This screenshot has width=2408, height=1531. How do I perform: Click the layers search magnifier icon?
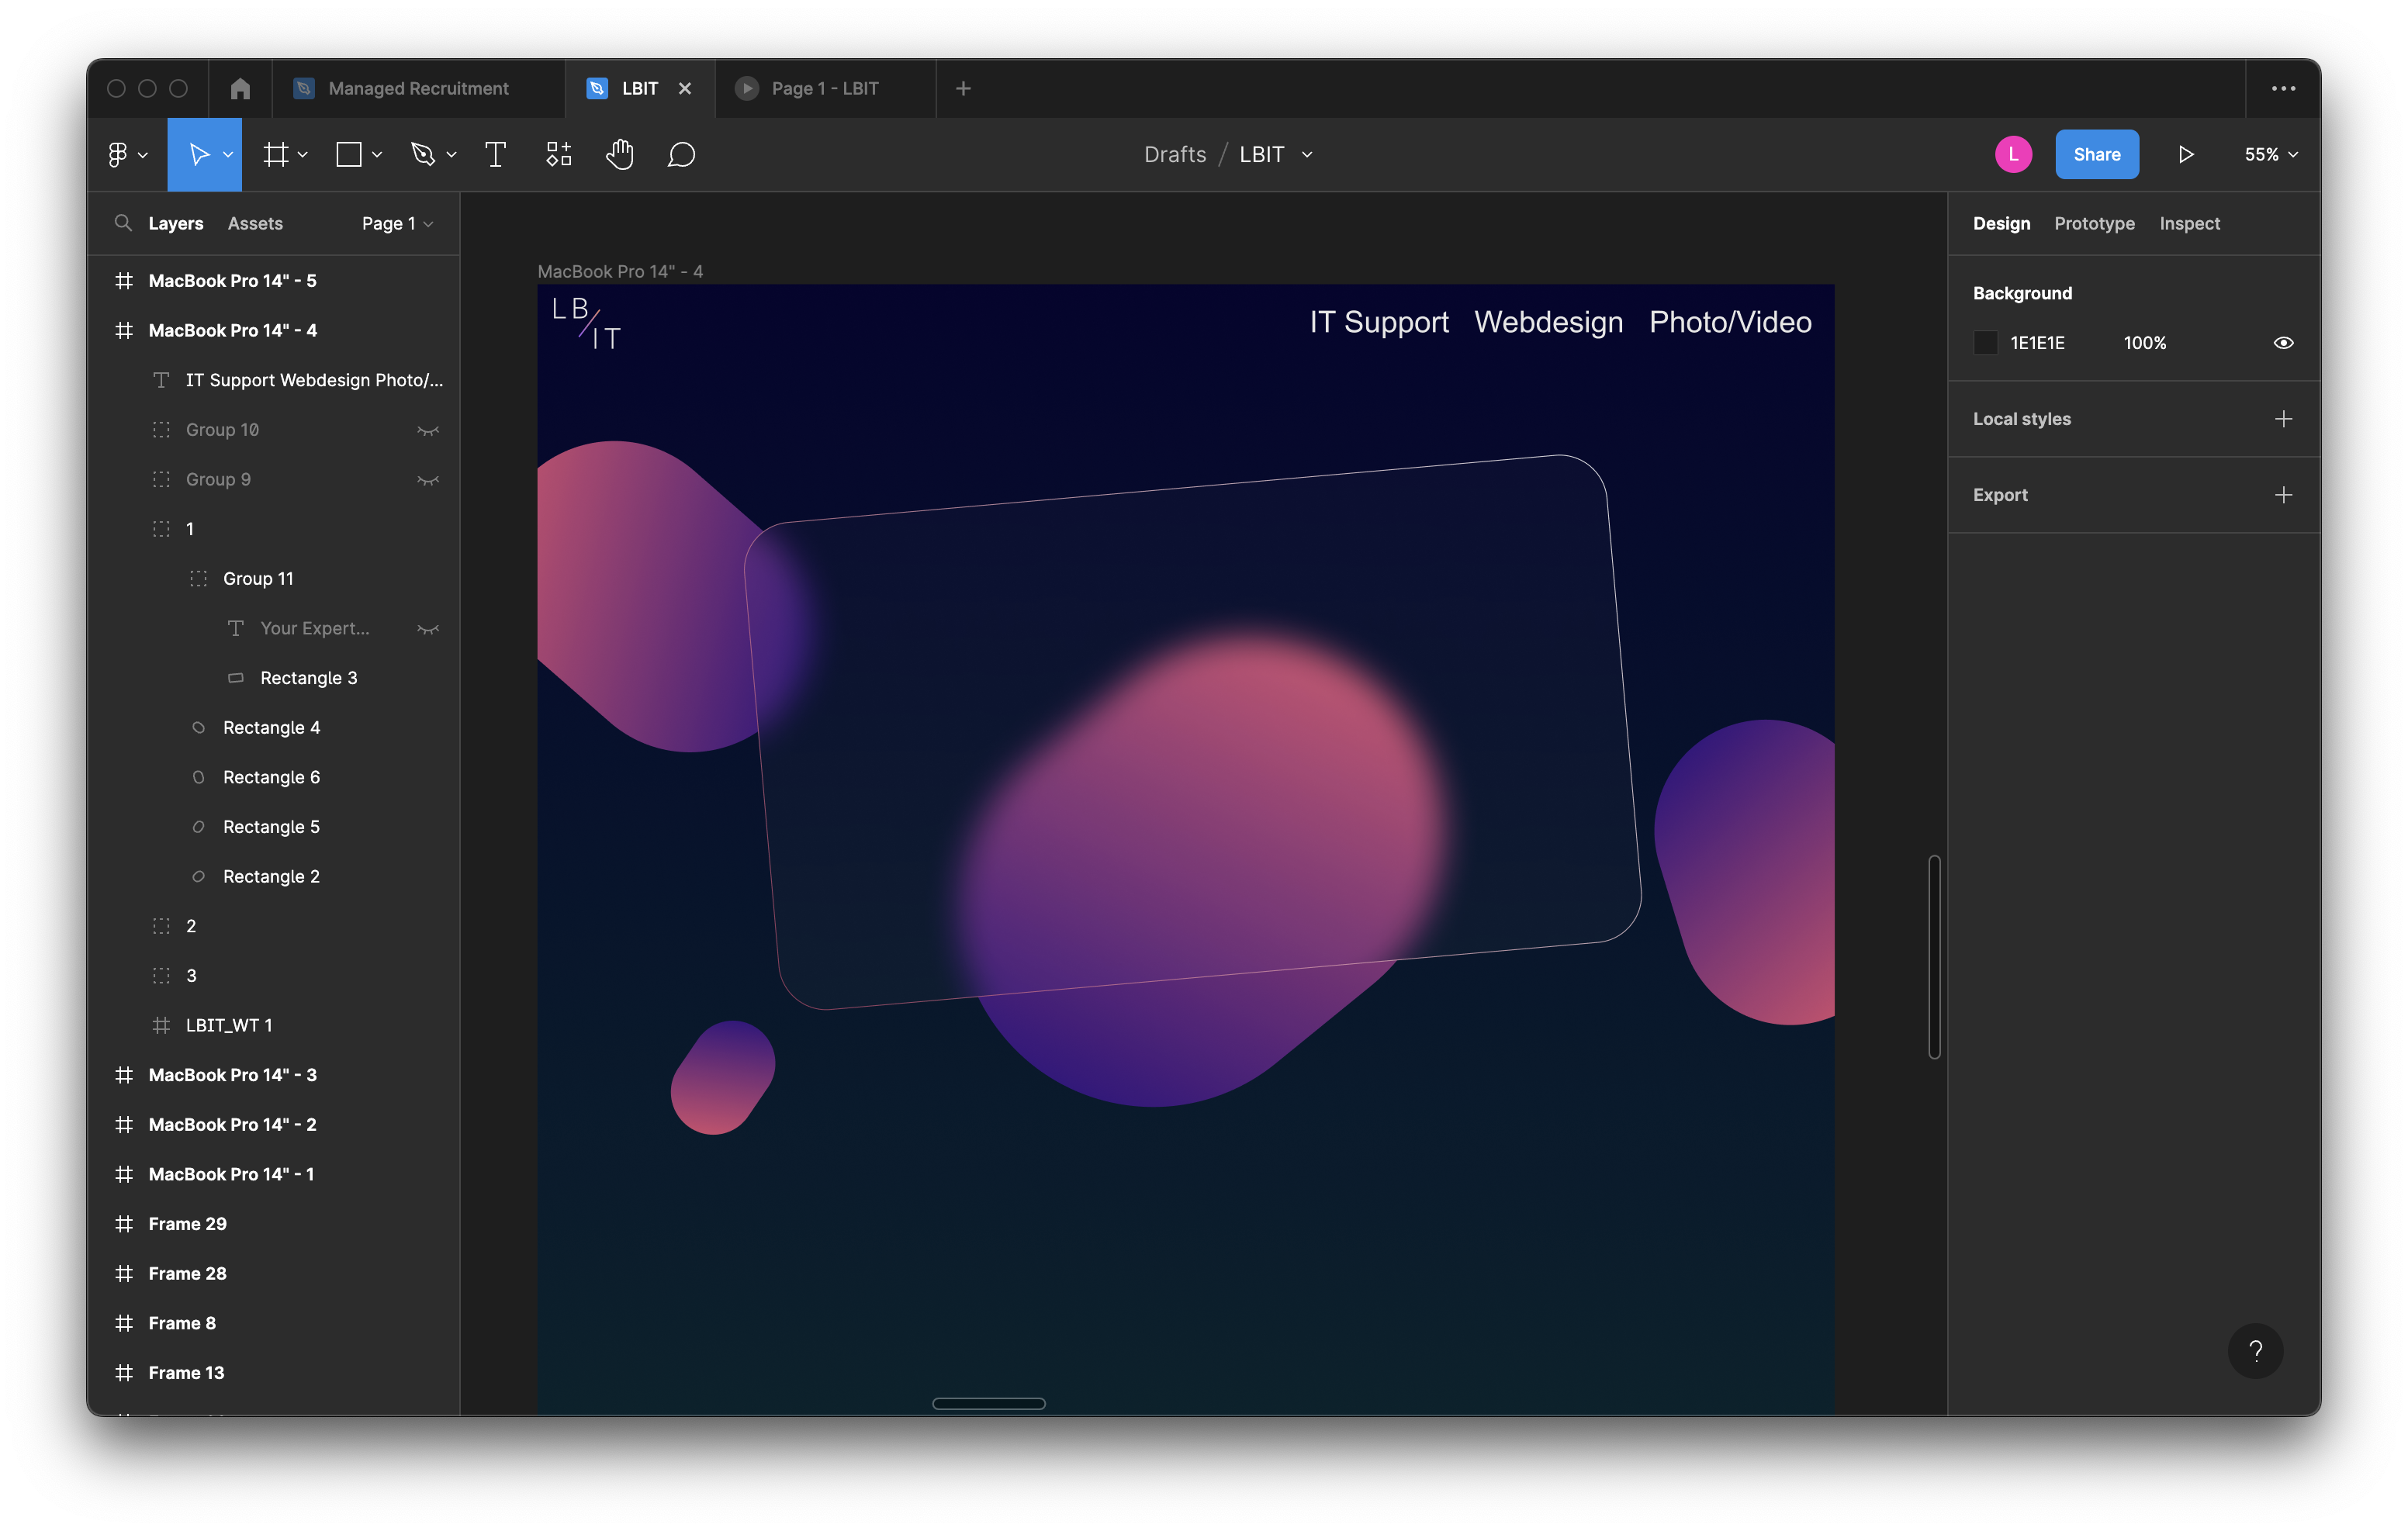pos(123,223)
